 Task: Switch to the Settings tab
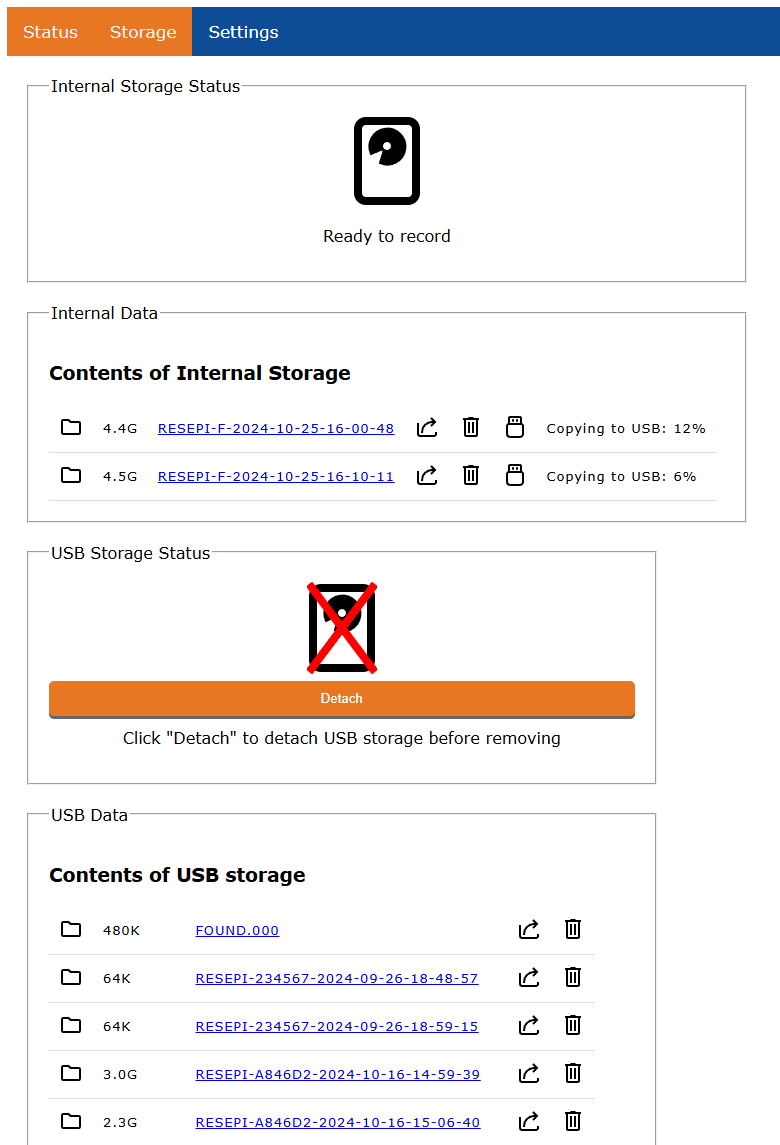[243, 31]
